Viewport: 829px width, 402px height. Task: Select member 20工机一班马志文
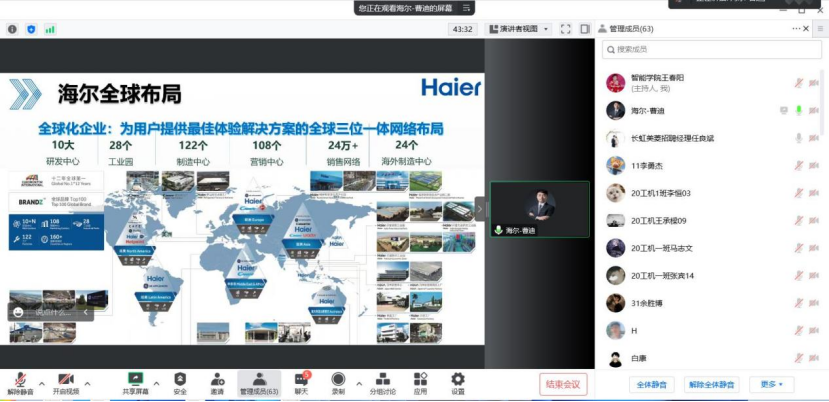point(712,248)
